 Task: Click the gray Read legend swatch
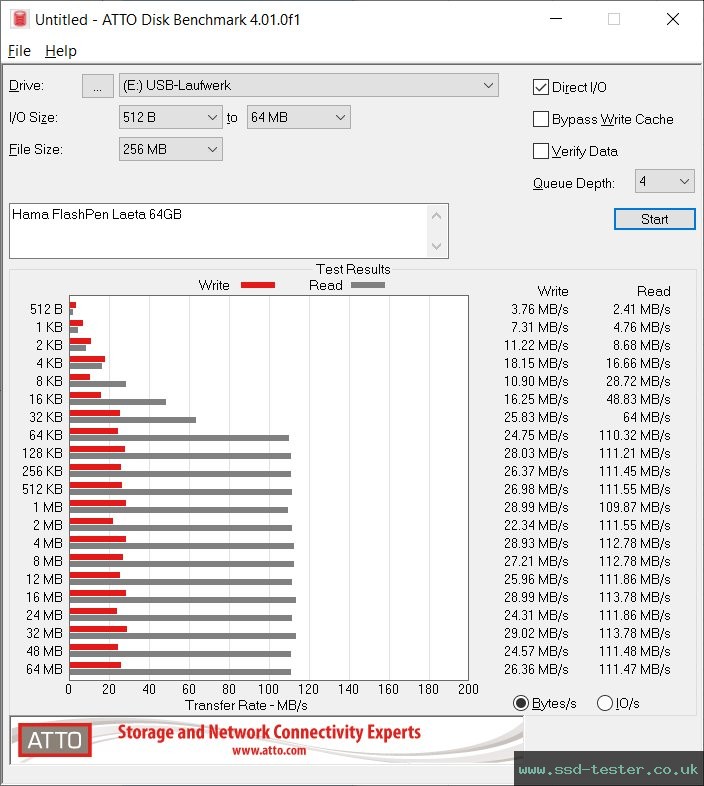pos(368,285)
